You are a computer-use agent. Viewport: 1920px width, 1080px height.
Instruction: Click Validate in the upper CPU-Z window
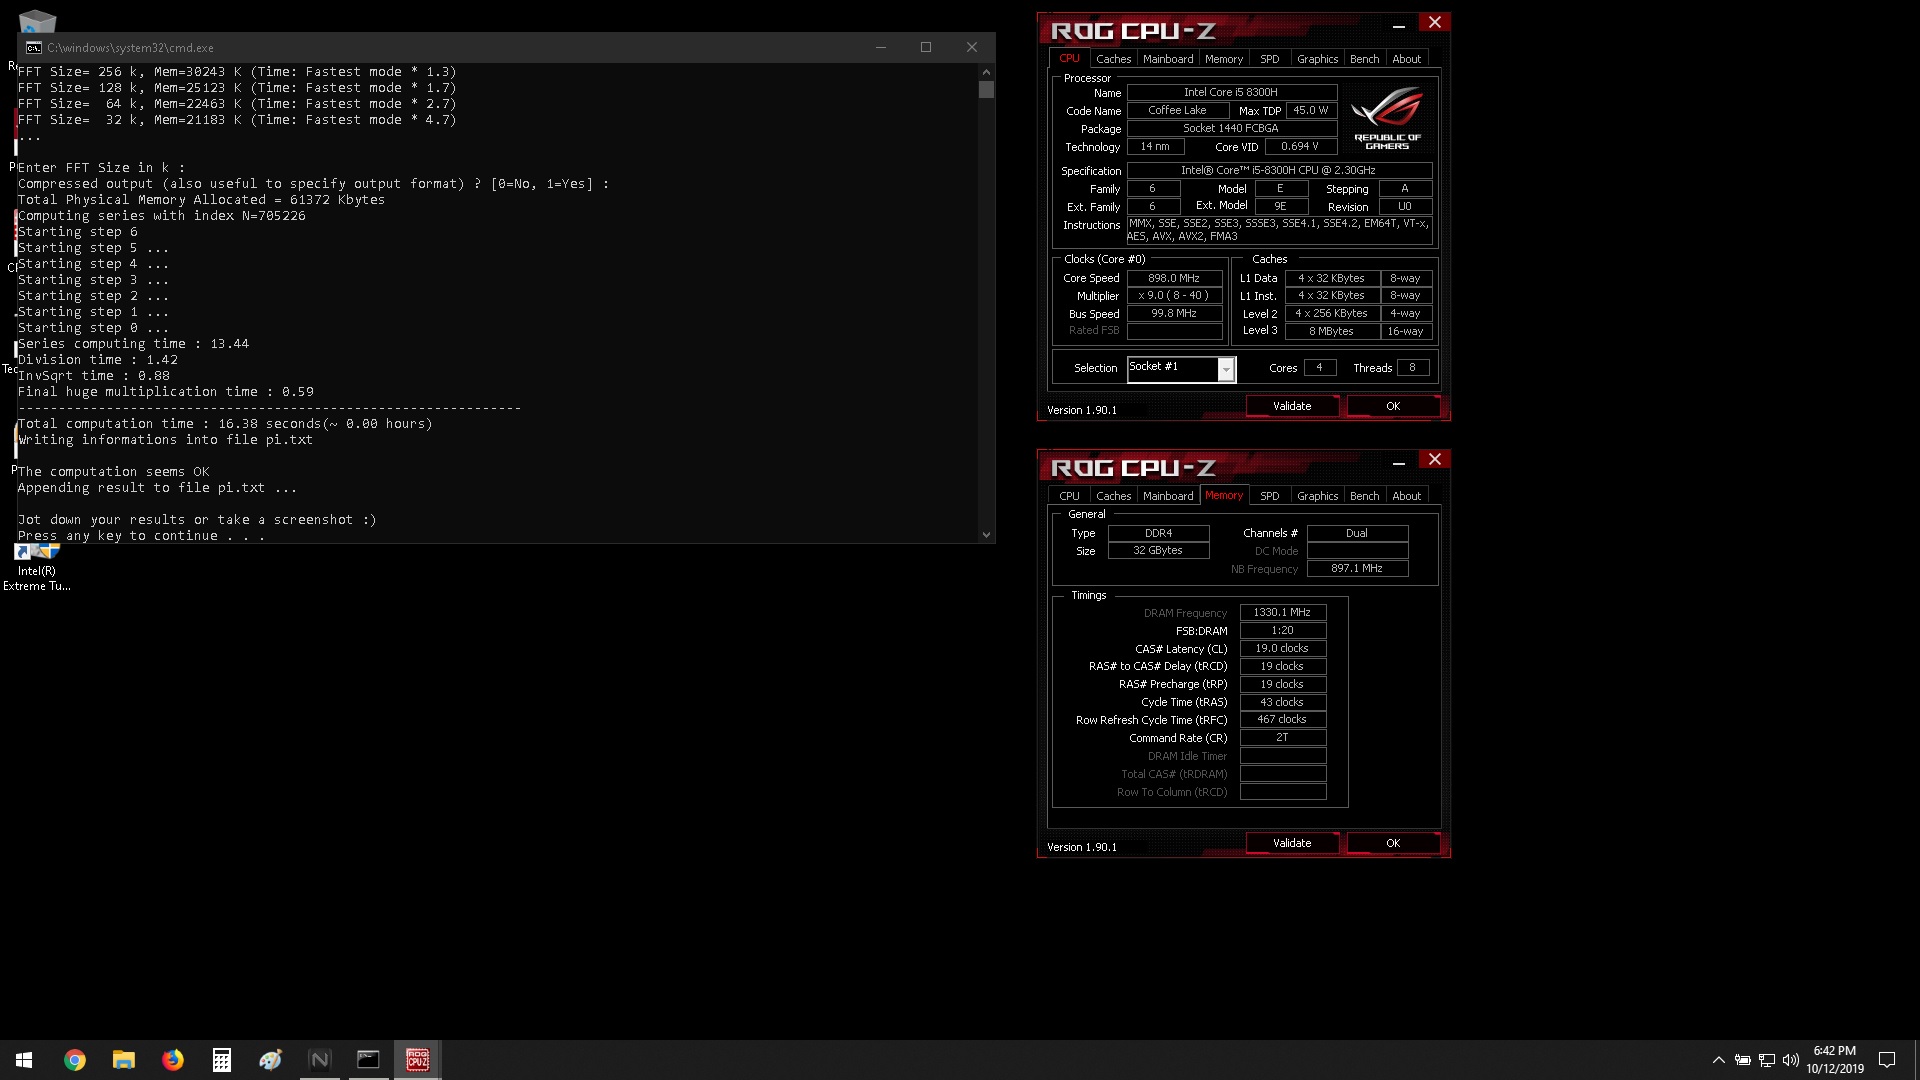[x=1292, y=406]
